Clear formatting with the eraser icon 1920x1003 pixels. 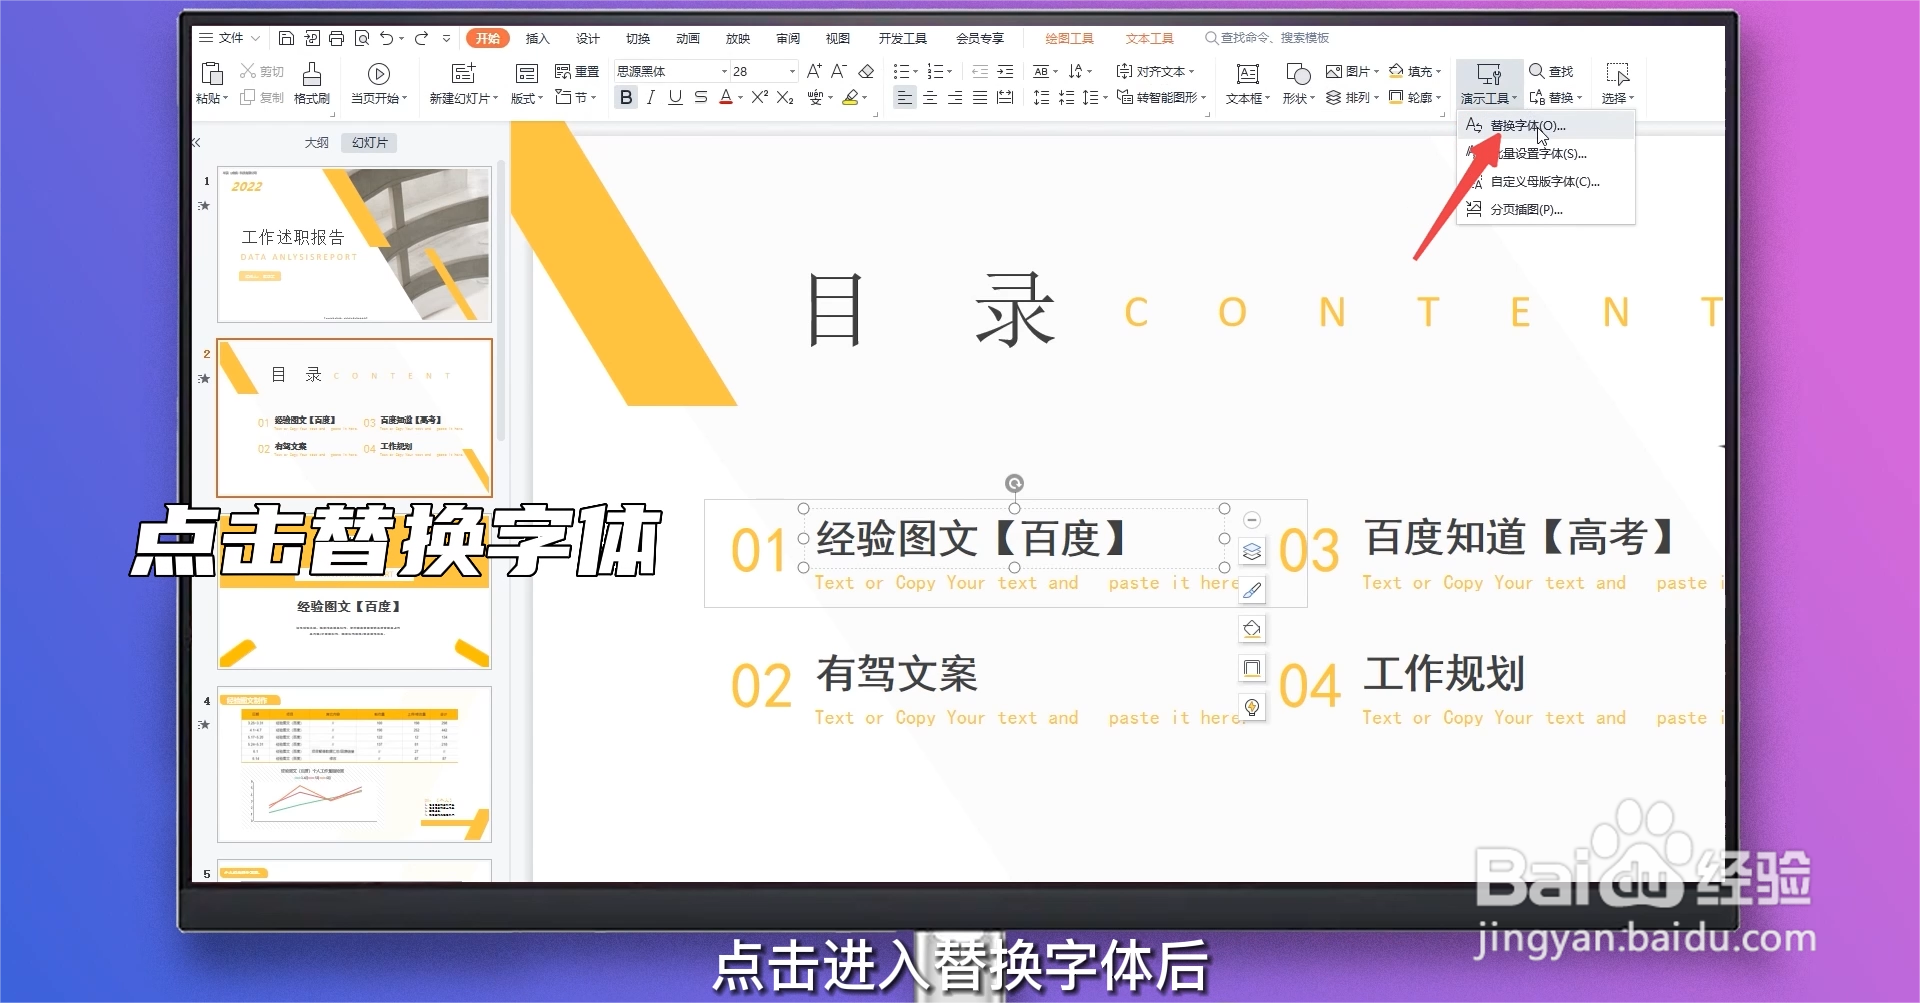[867, 71]
